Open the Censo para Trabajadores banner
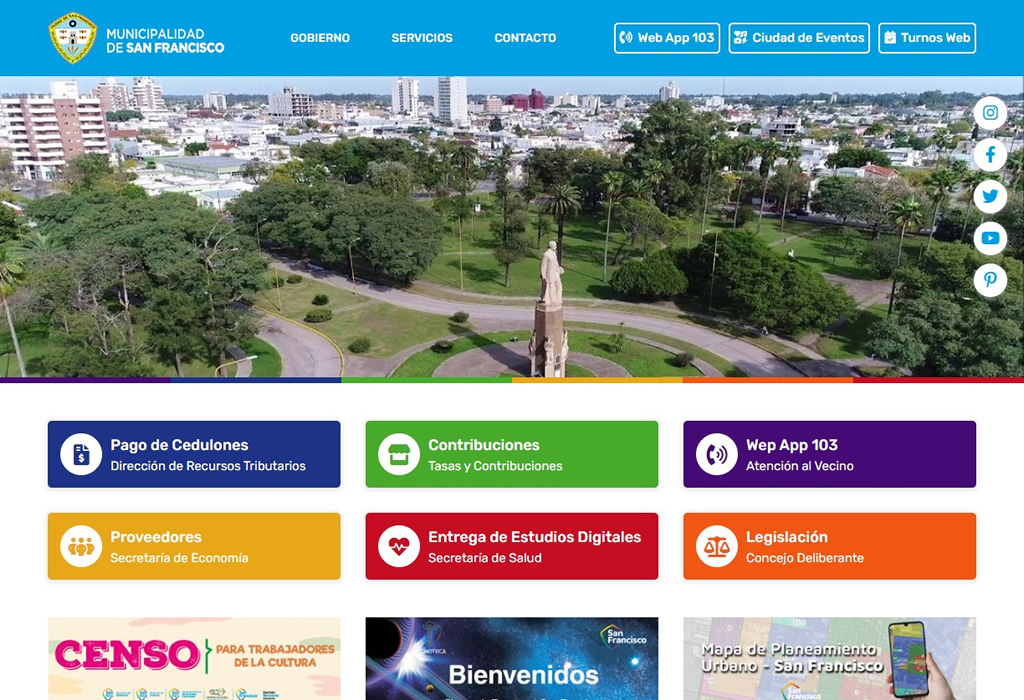 [194, 658]
